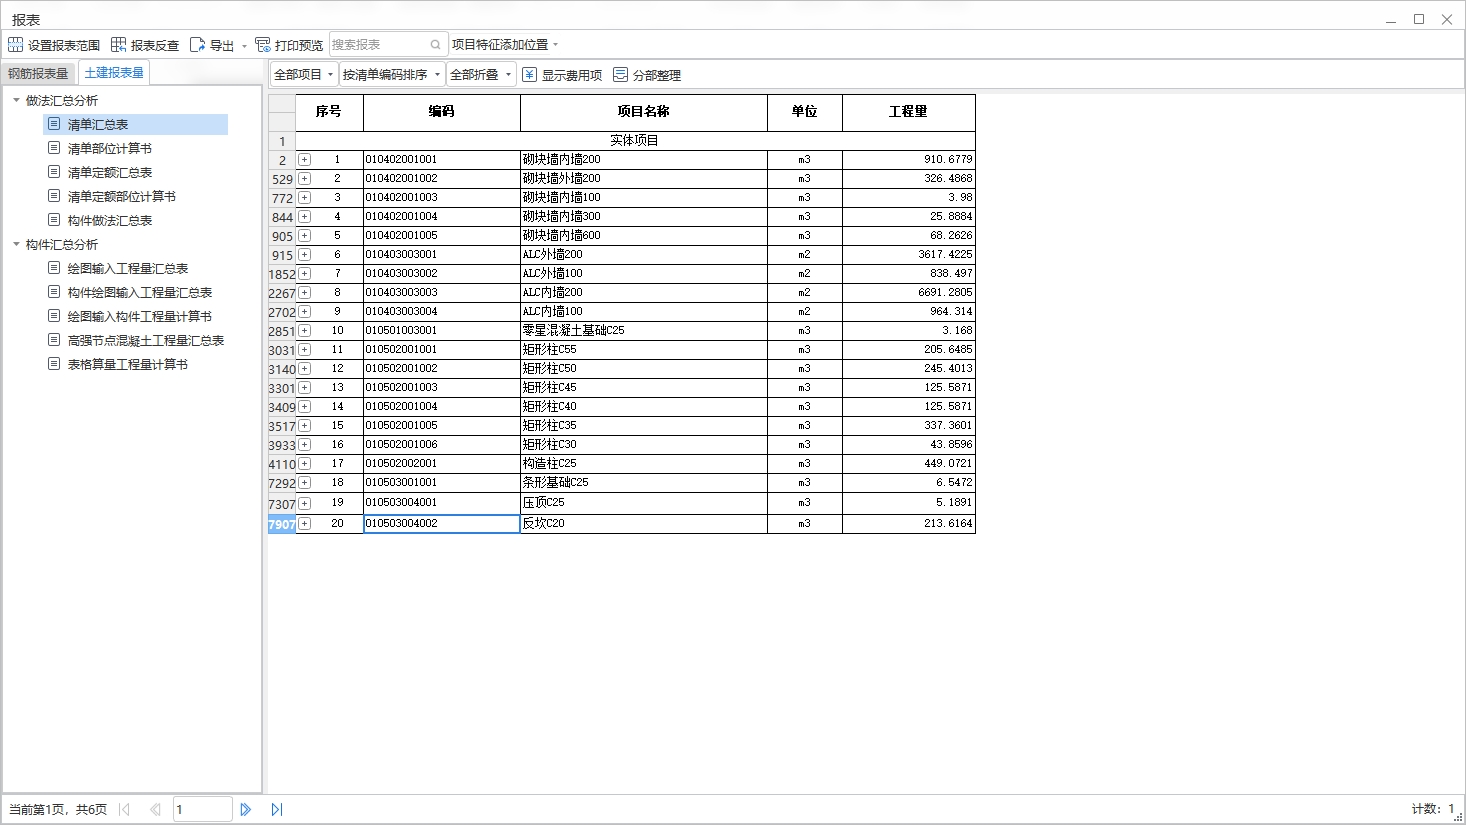The image size is (1466, 825).
Task: Go to first page arrow
Action: 124,809
